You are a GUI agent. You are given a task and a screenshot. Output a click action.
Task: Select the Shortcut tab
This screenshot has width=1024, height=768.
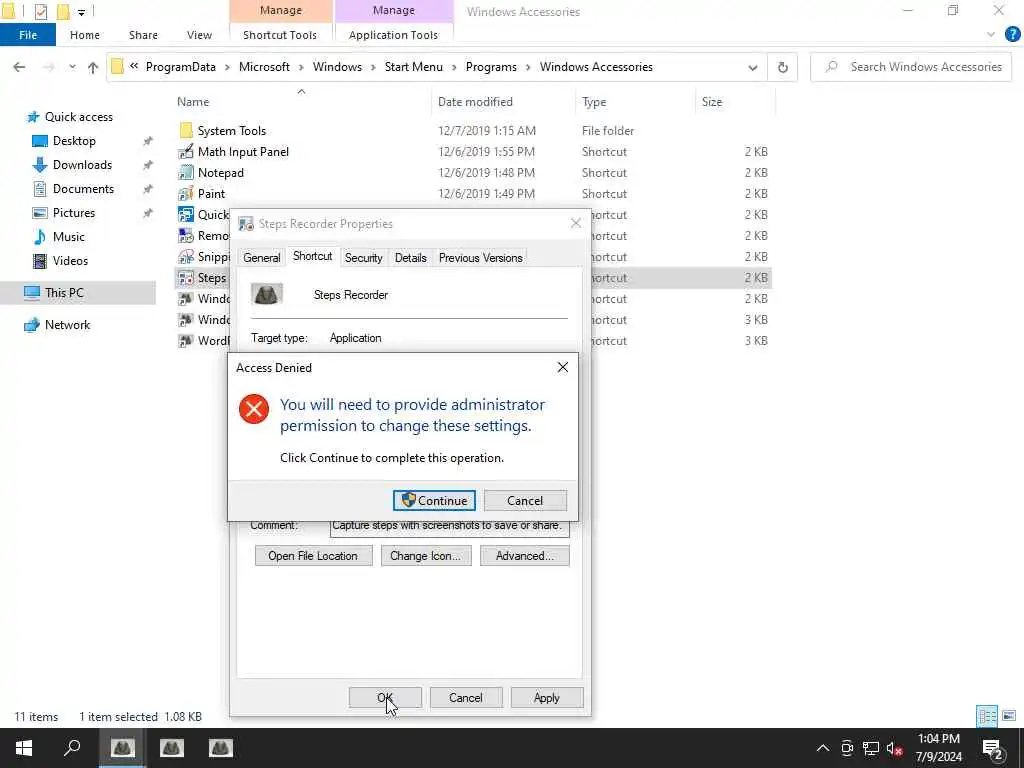(312, 256)
